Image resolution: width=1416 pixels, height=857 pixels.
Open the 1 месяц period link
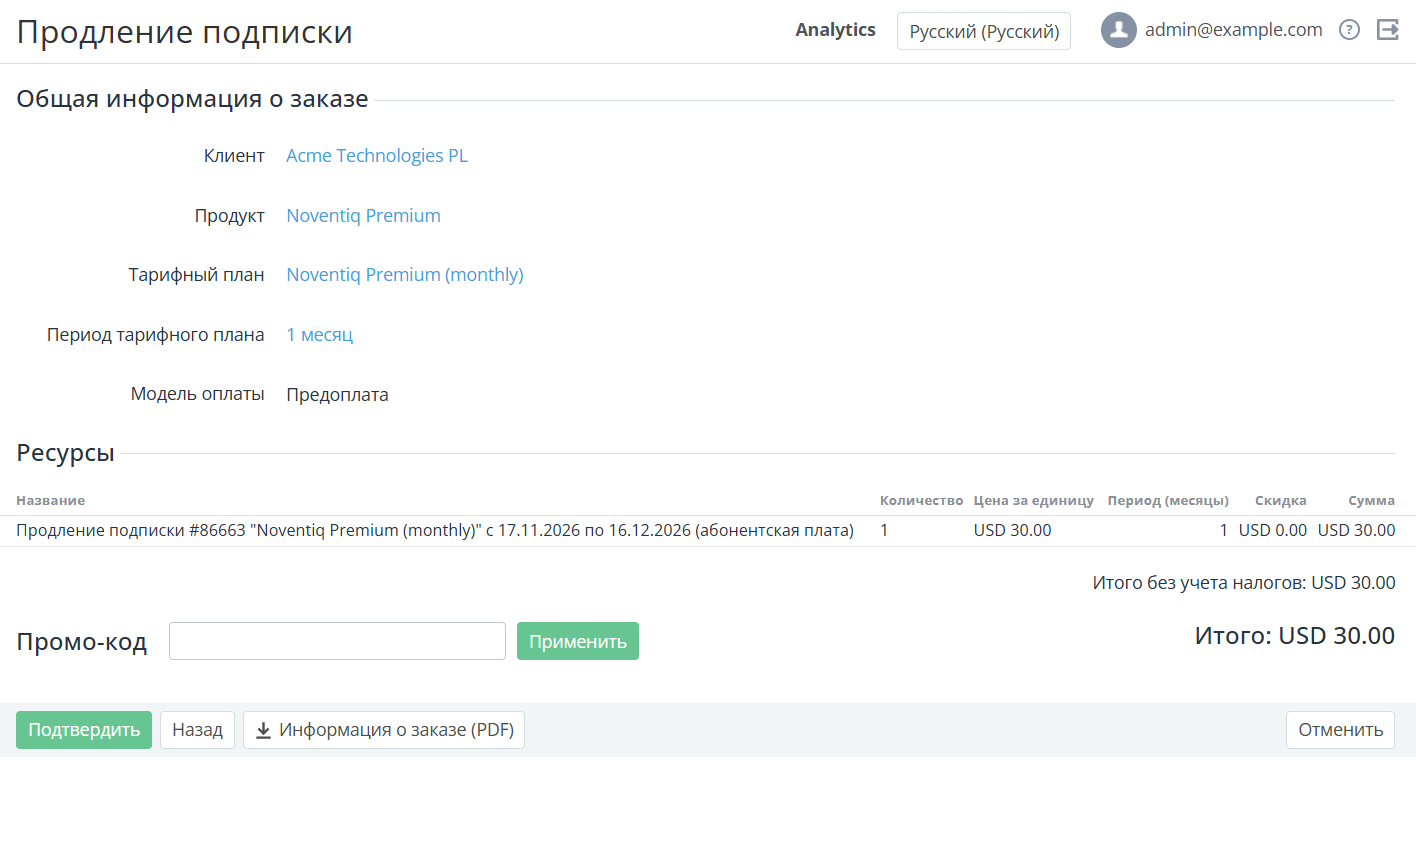point(320,335)
